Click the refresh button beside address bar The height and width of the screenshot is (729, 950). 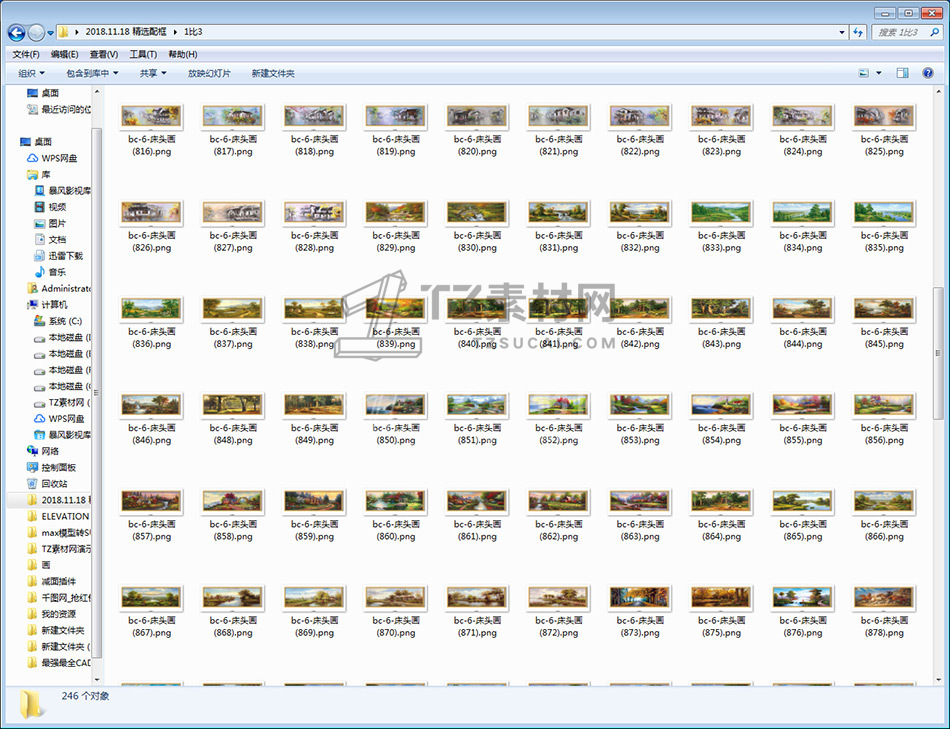click(x=858, y=32)
